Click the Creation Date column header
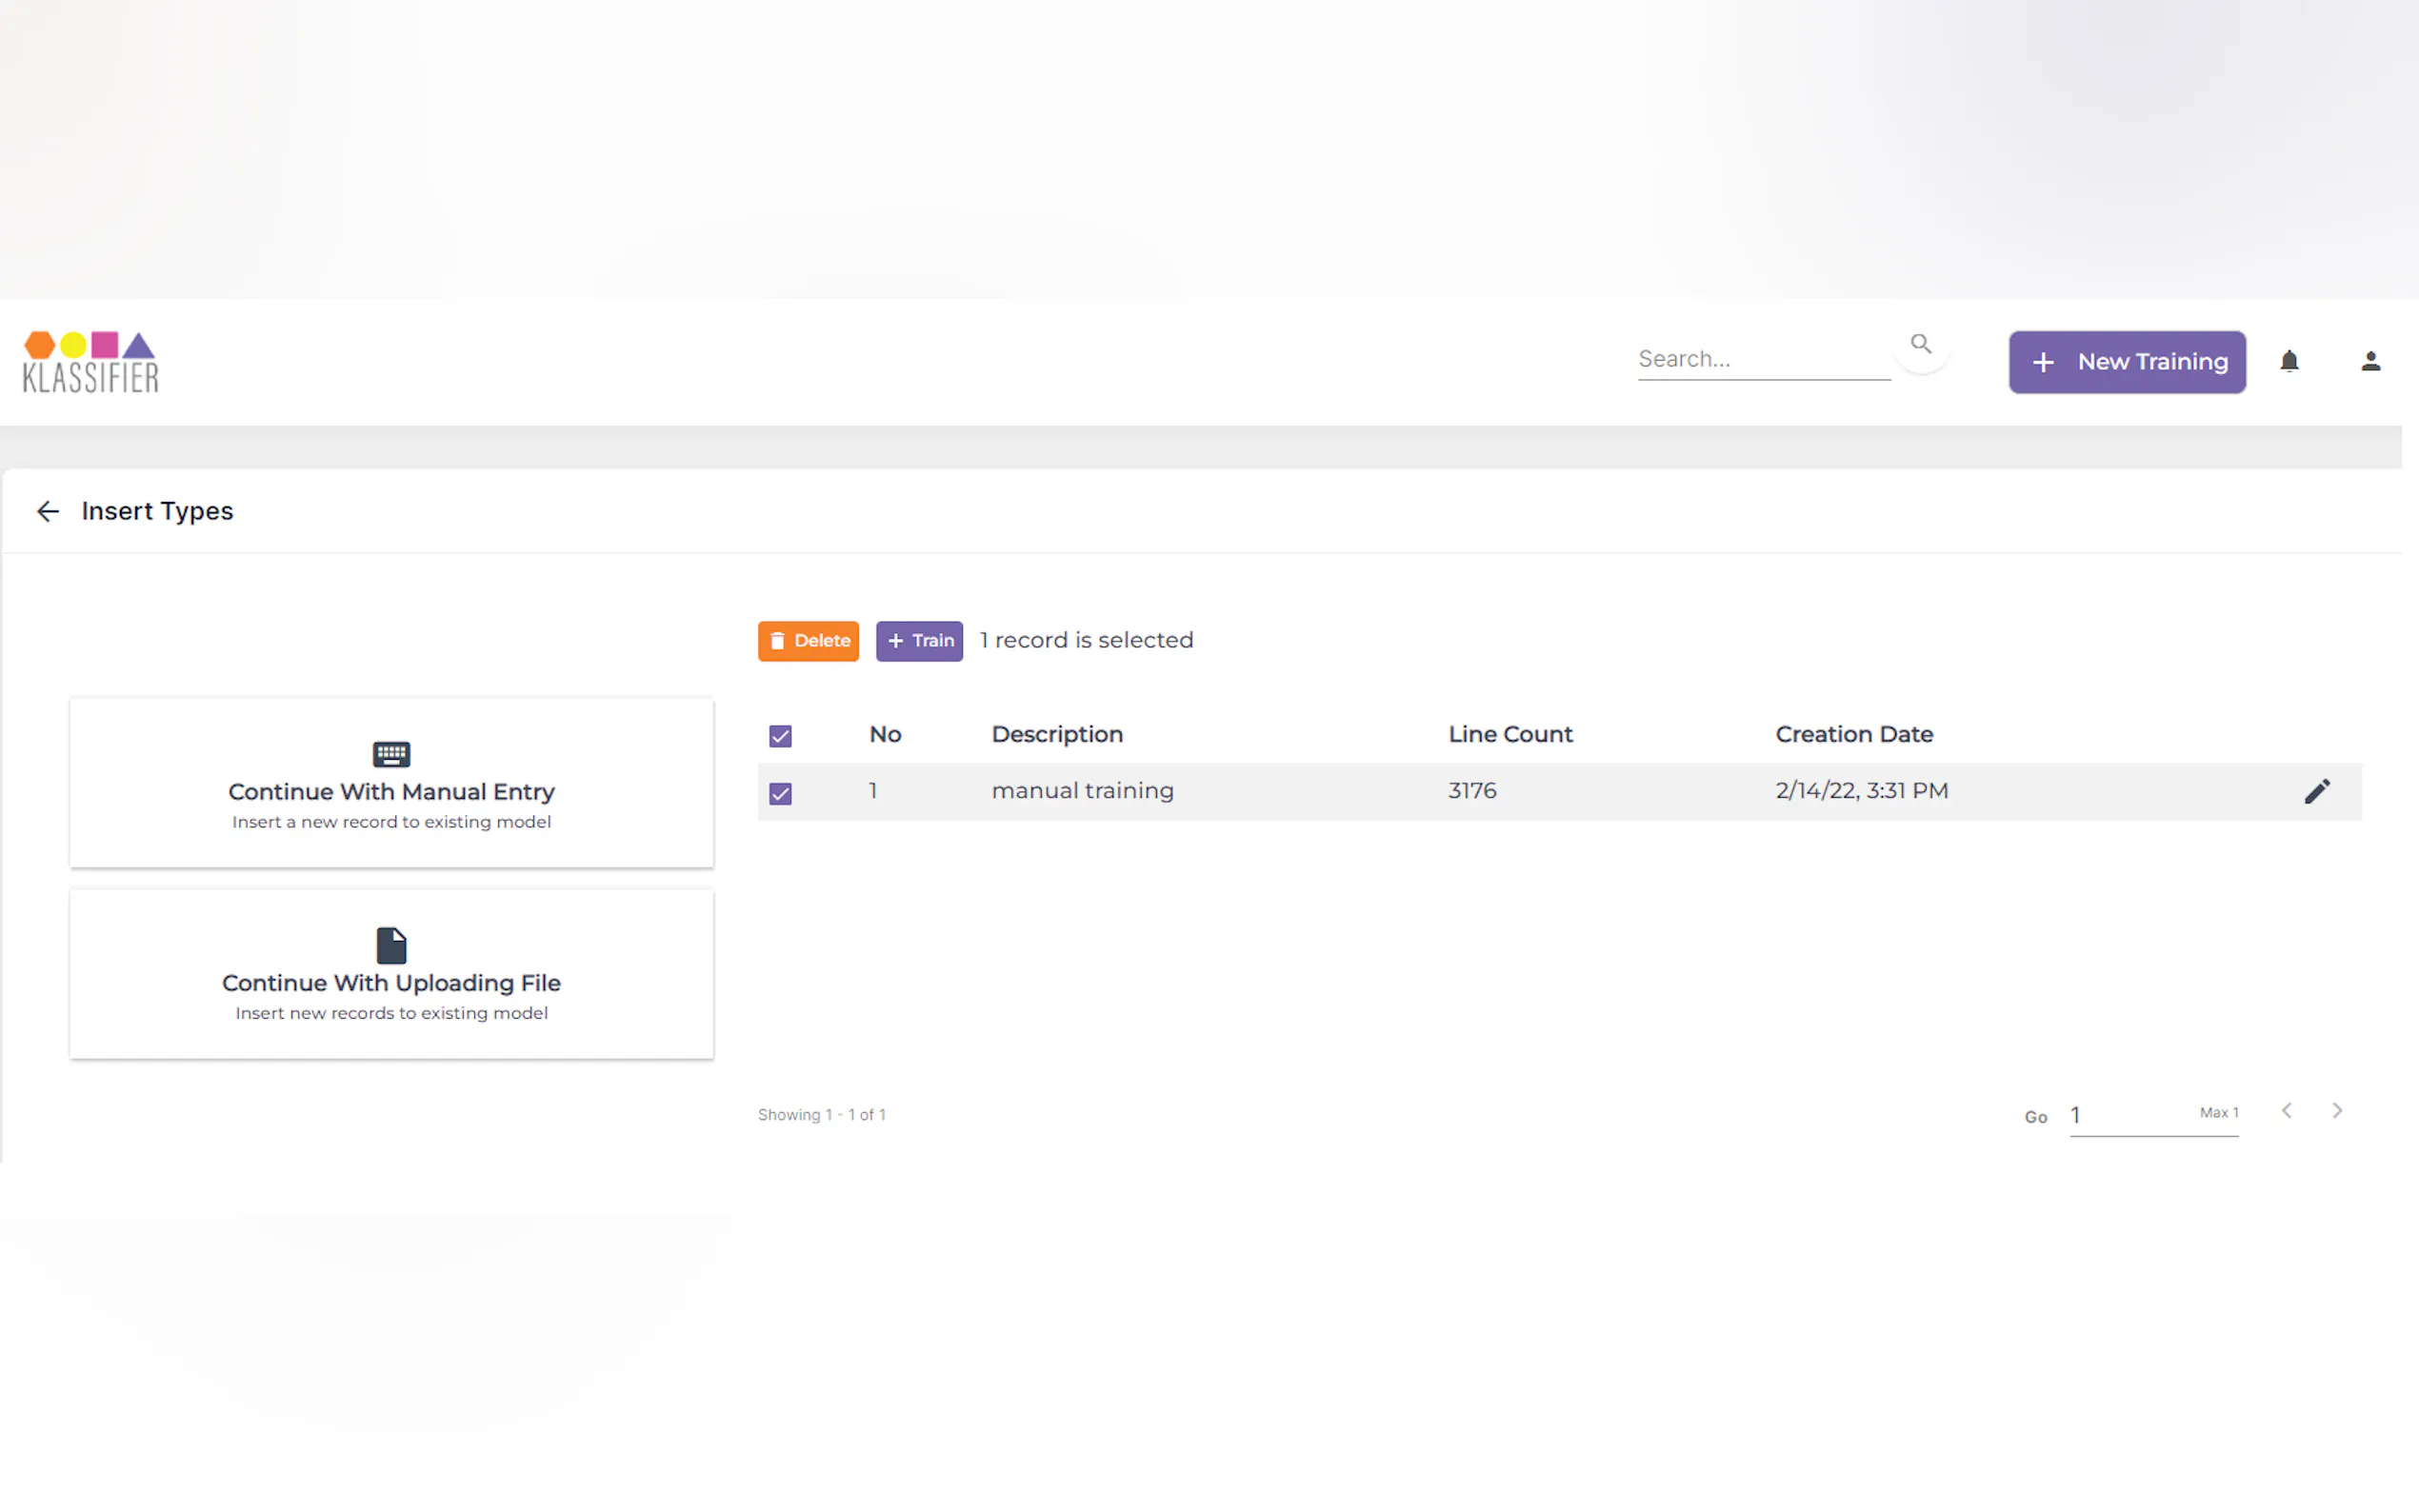 [x=1853, y=734]
